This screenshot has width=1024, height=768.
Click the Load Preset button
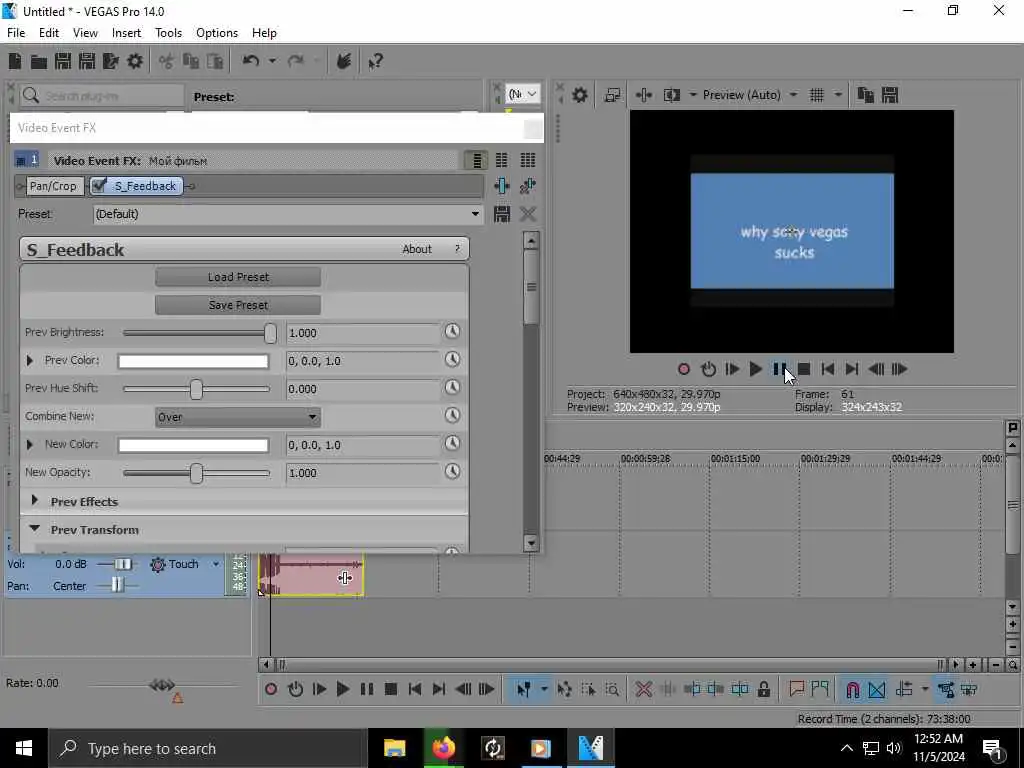(x=238, y=277)
